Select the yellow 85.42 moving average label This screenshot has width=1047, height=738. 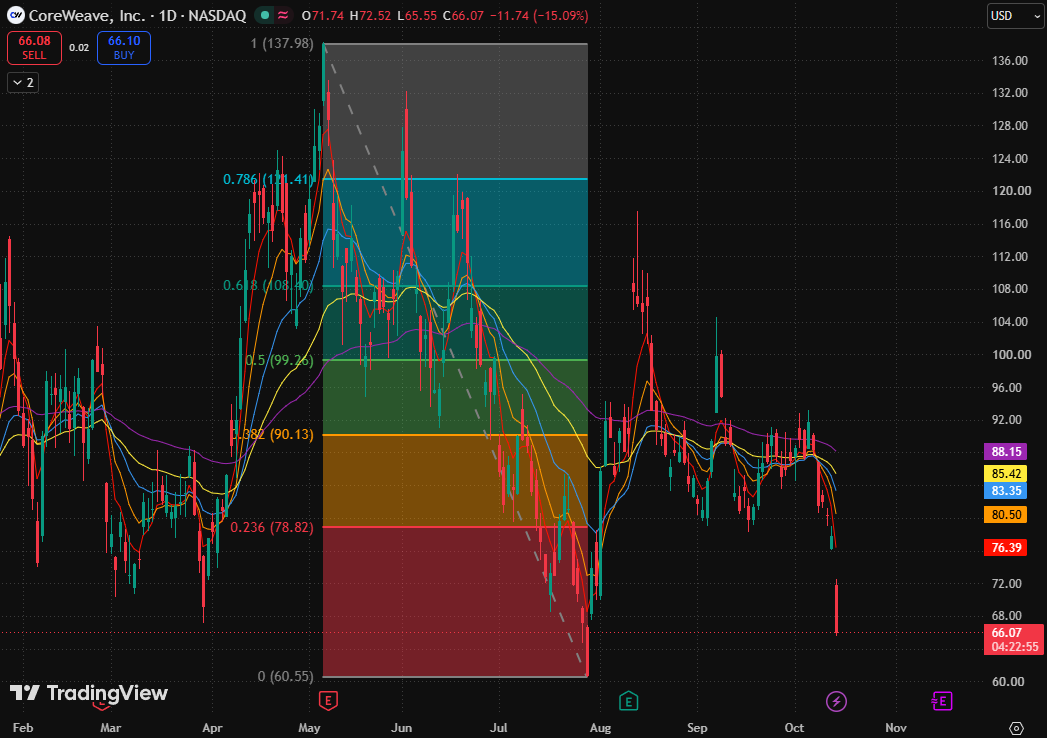pyautogui.click(x=1006, y=474)
